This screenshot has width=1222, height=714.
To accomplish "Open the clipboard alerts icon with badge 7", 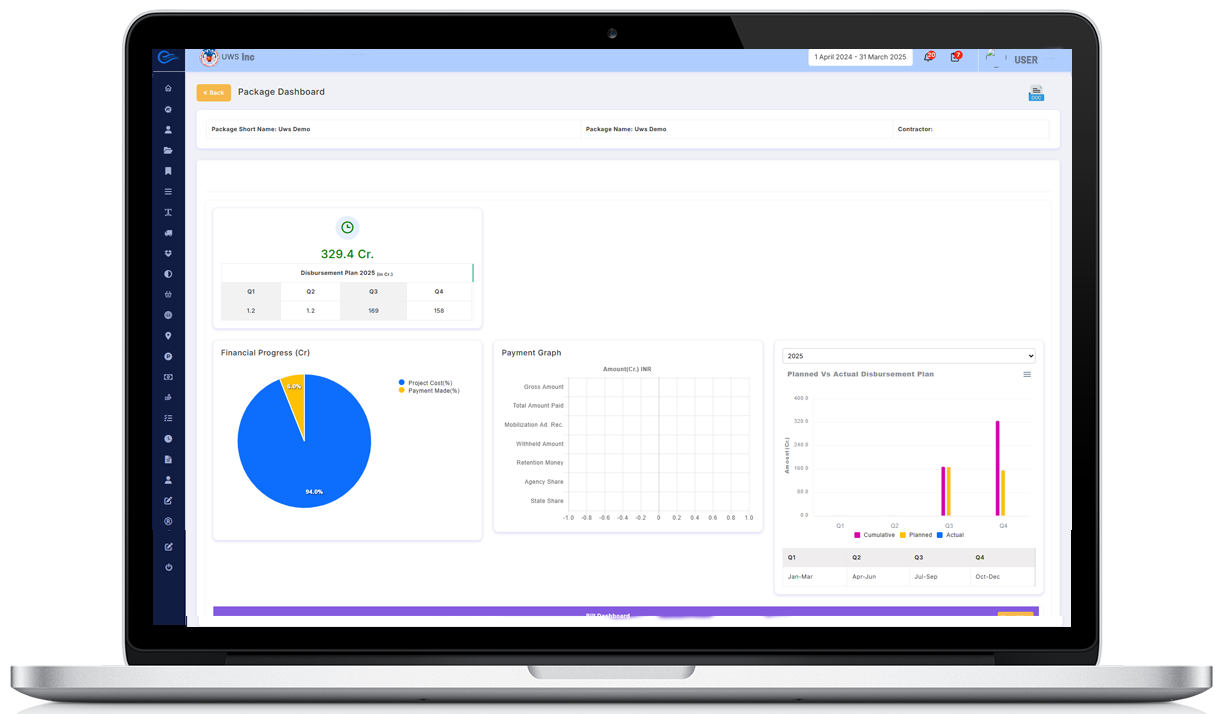I will (955, 58).
